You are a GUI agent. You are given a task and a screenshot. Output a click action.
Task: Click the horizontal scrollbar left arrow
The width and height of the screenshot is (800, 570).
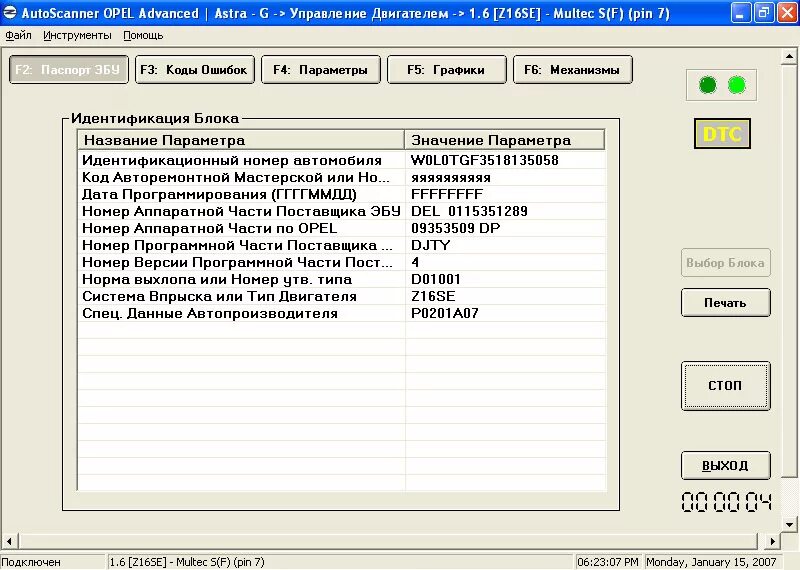point(9,541)
